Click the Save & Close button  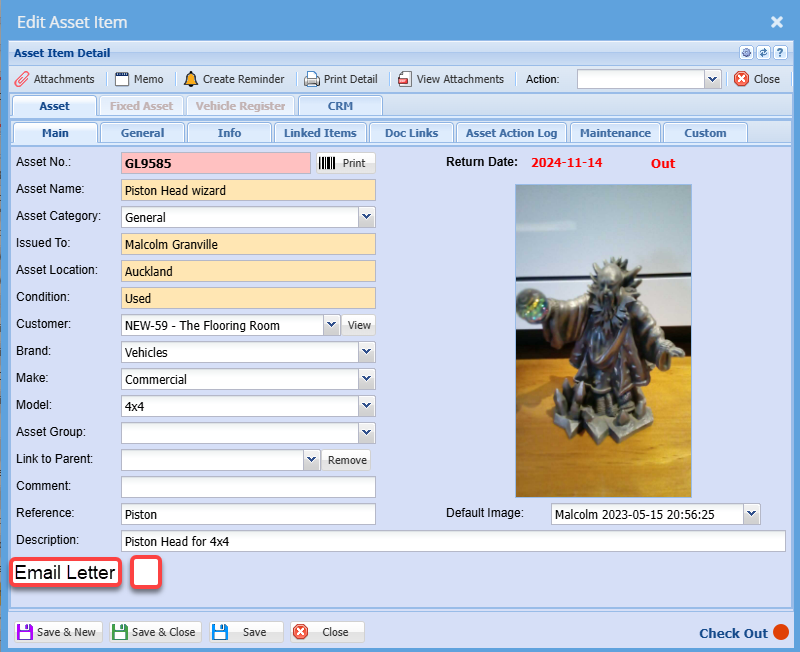(x=156, y=632)
